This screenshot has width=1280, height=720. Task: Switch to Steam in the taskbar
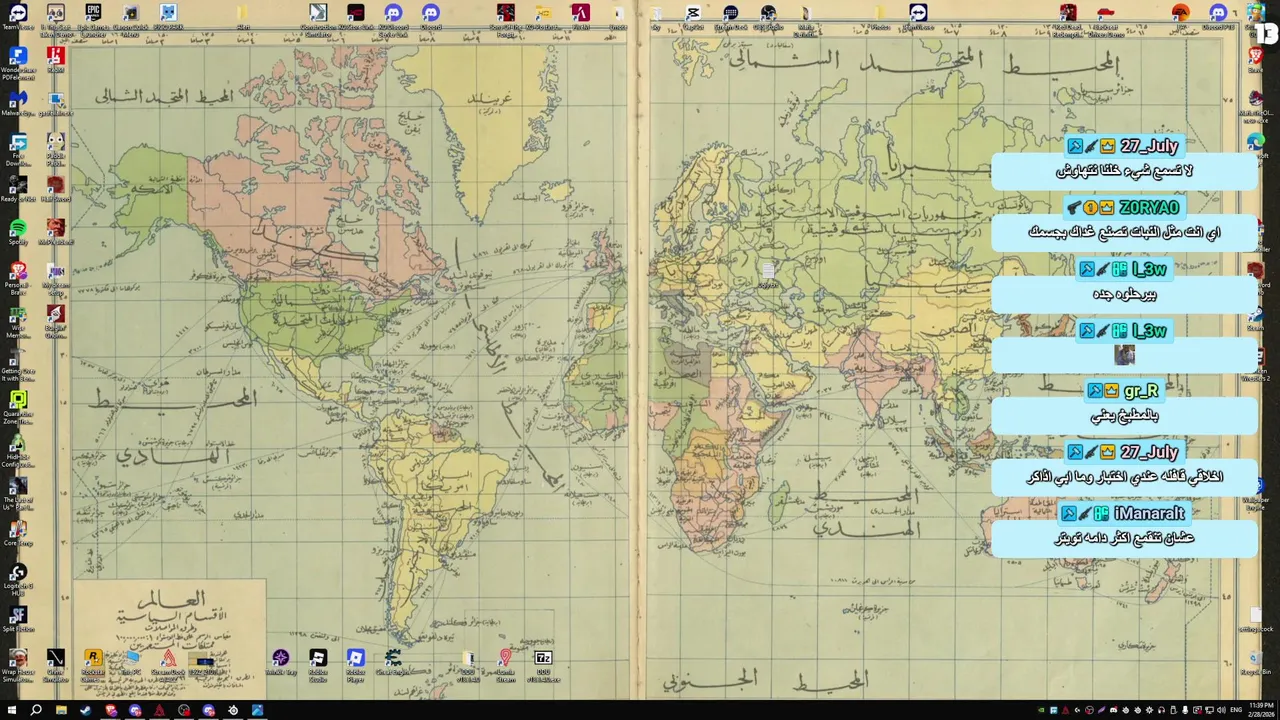coord(86,710)
